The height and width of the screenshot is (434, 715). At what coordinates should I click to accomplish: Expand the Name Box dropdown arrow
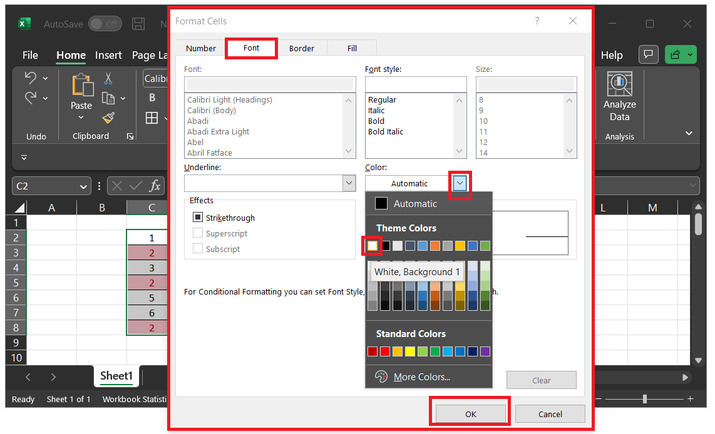coord(83,186)
